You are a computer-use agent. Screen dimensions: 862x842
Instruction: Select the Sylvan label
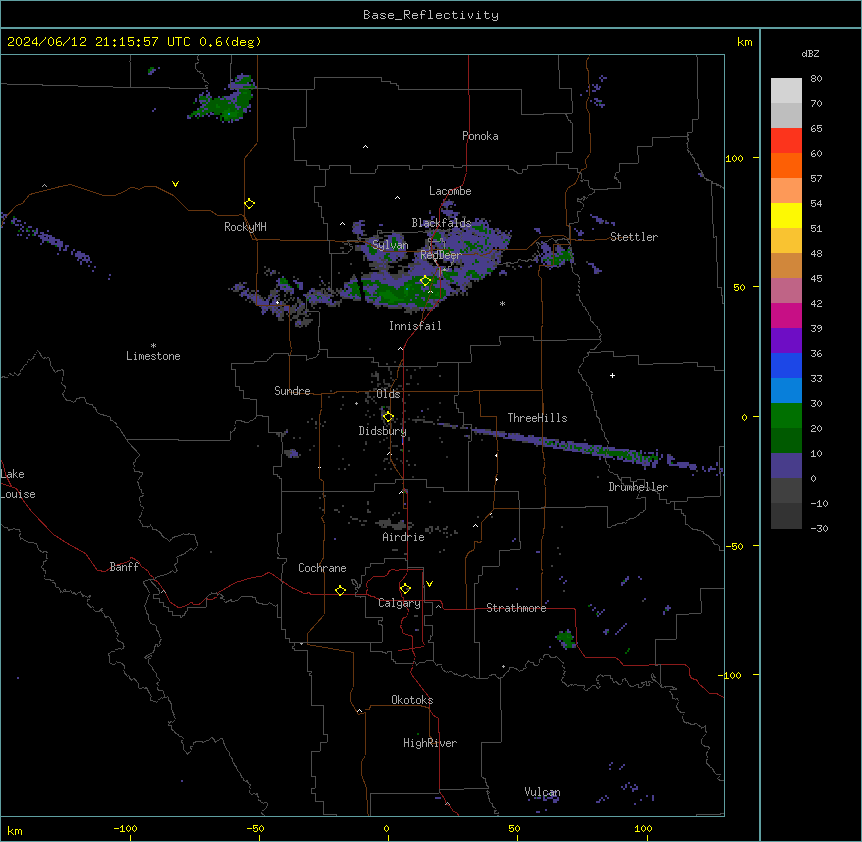click(390, 245)
